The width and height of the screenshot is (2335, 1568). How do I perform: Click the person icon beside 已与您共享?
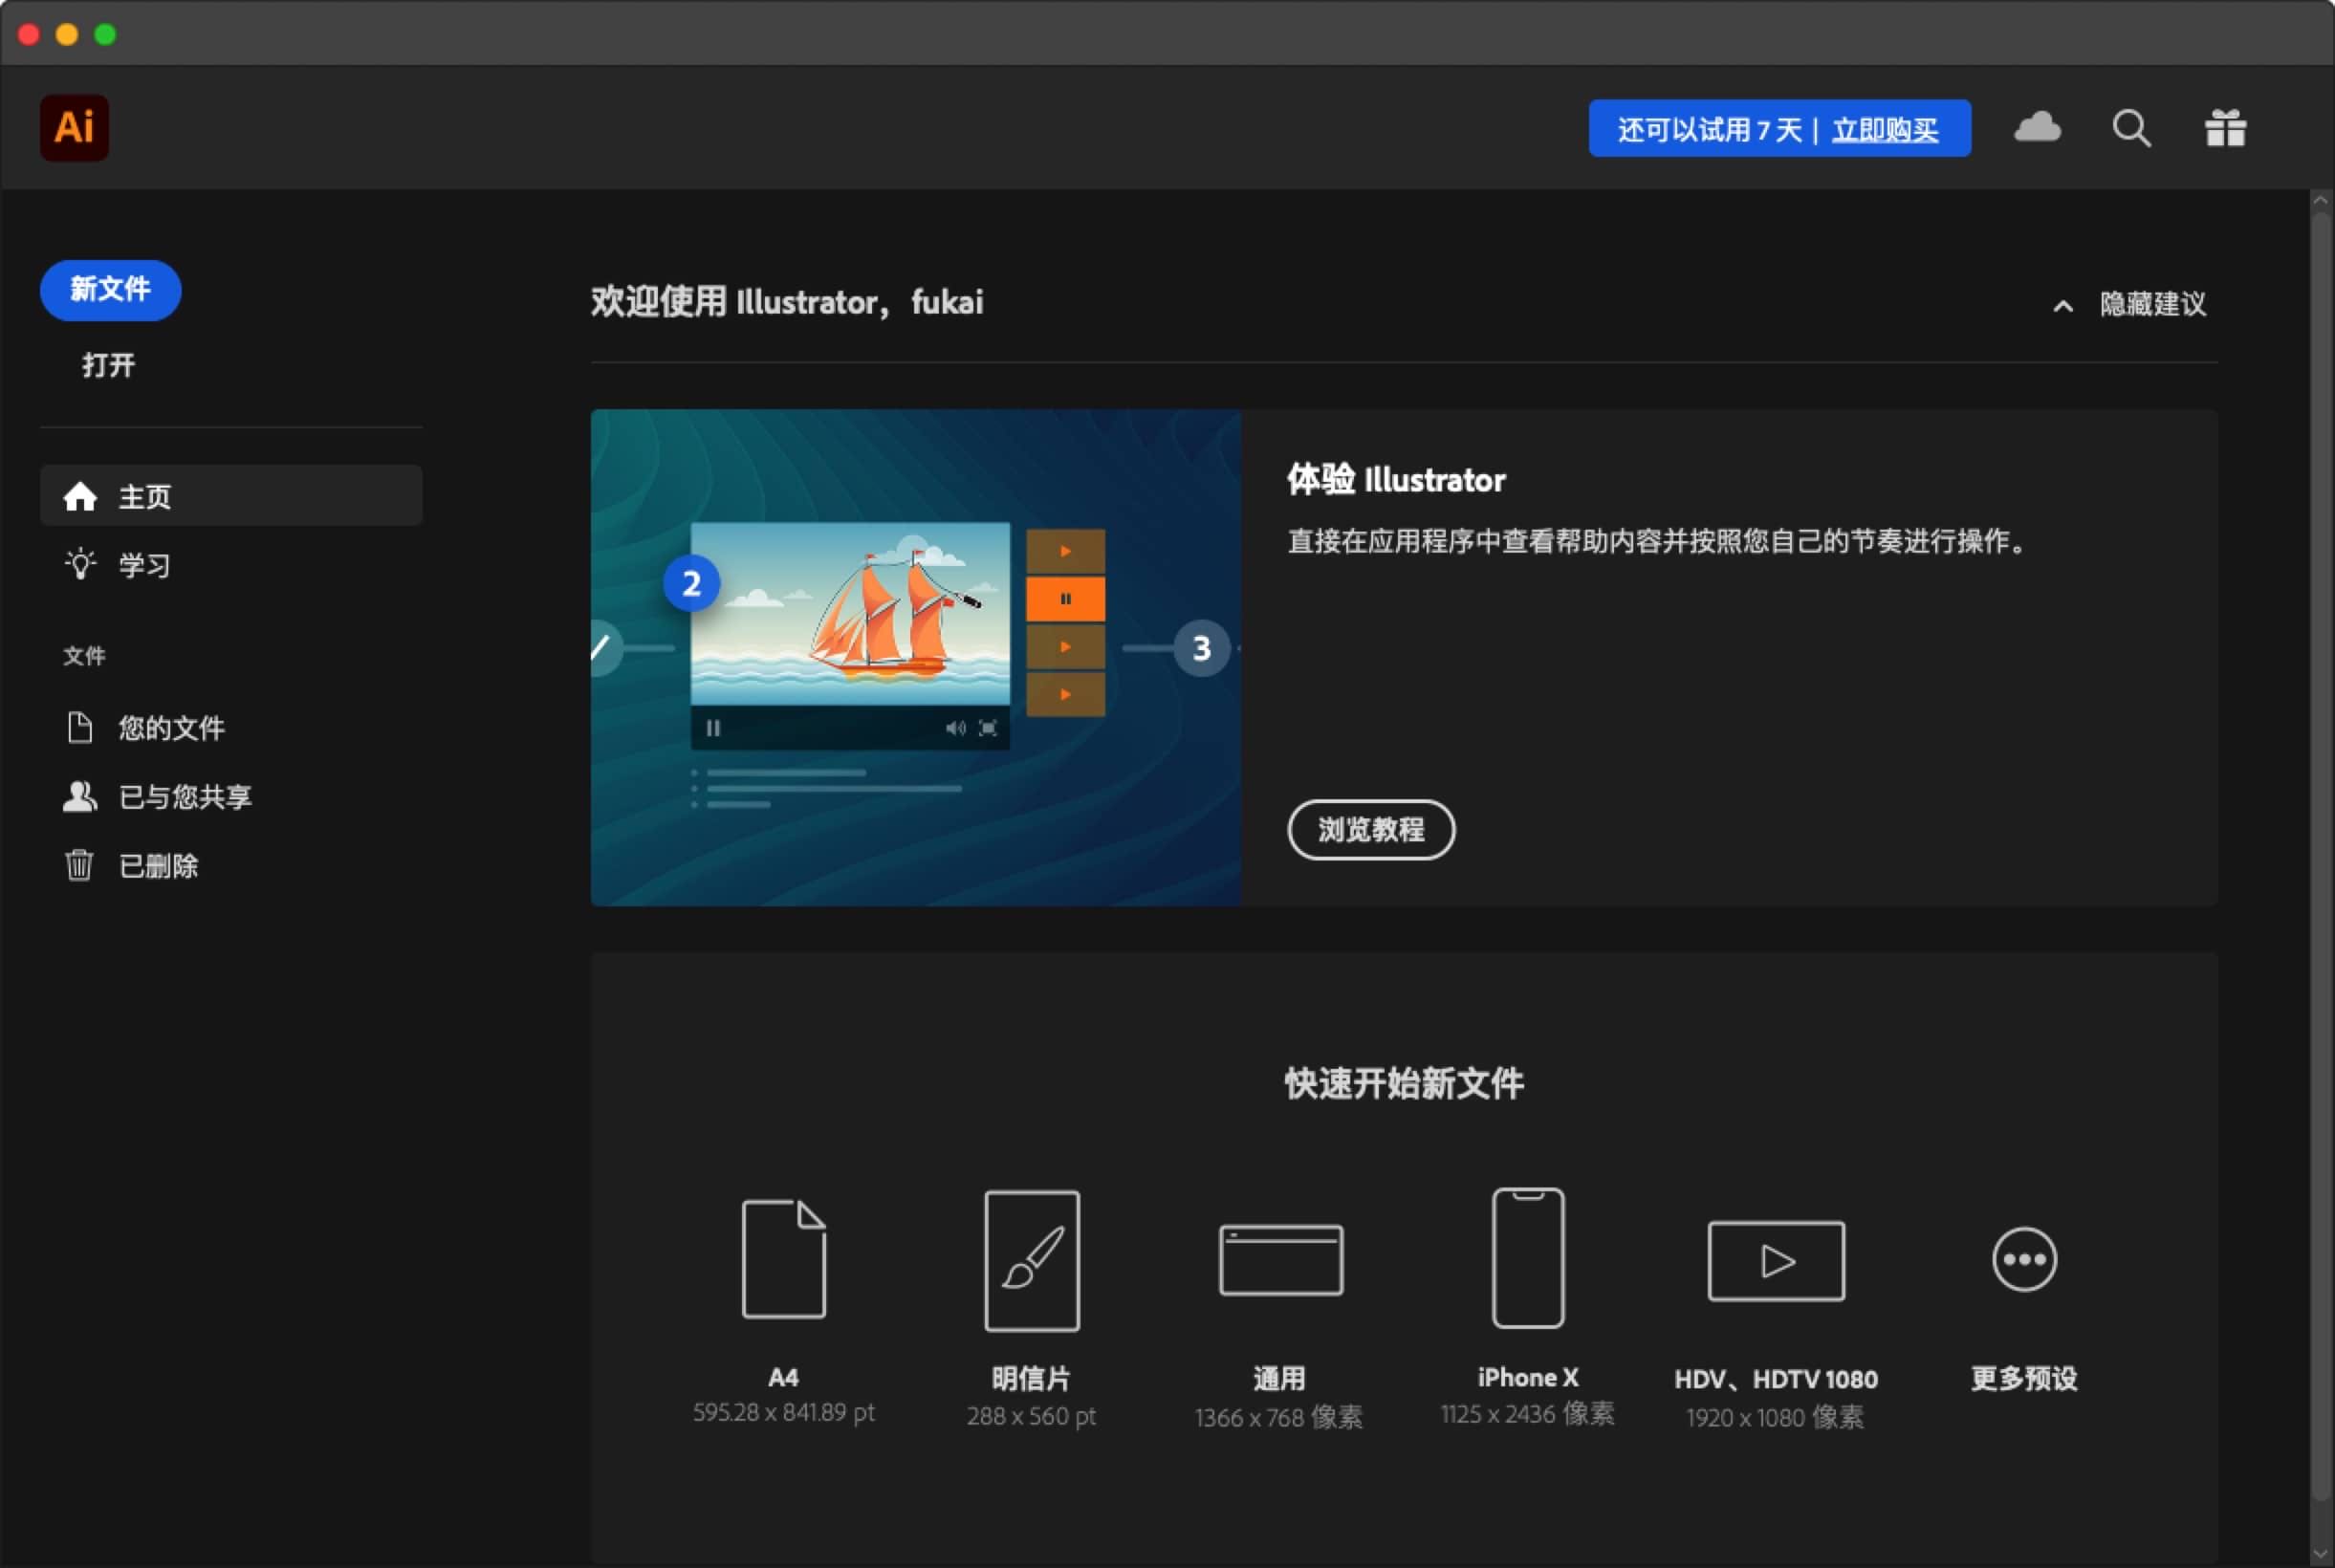tap(80, 796)
